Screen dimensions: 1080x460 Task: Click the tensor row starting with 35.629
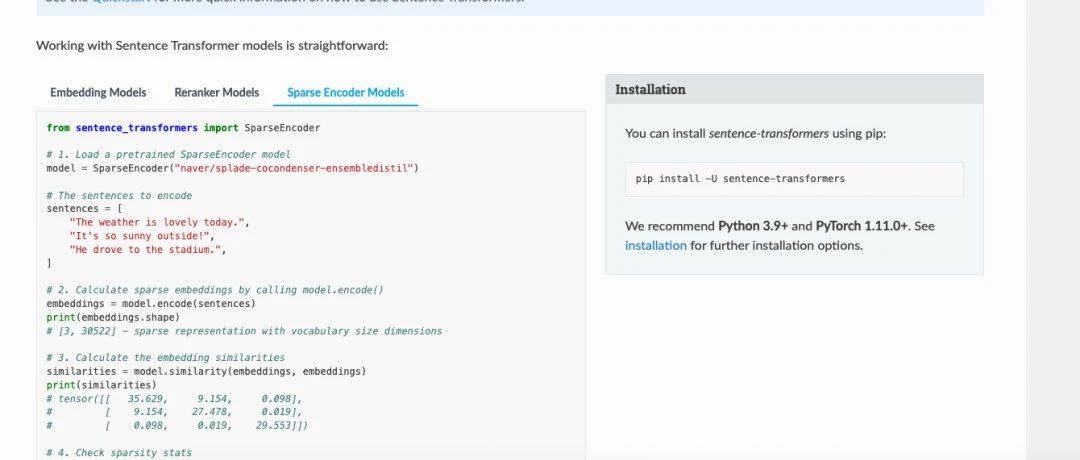[x=174, y=399]
